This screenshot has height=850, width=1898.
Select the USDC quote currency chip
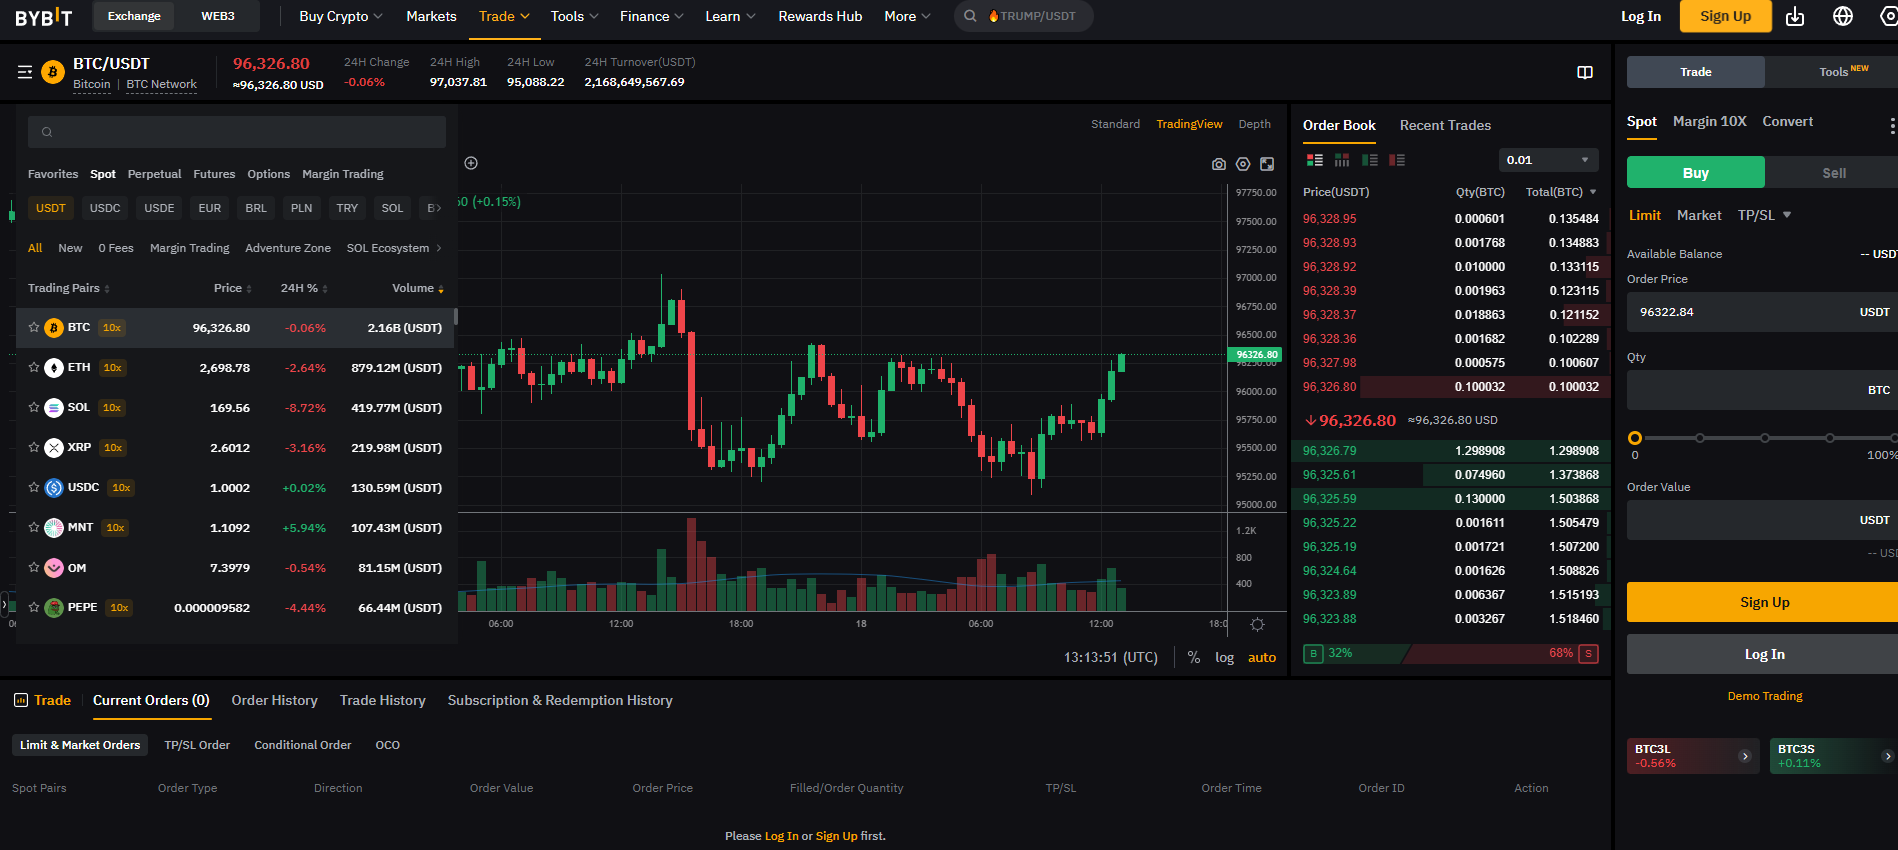click(x=105, y=208)
